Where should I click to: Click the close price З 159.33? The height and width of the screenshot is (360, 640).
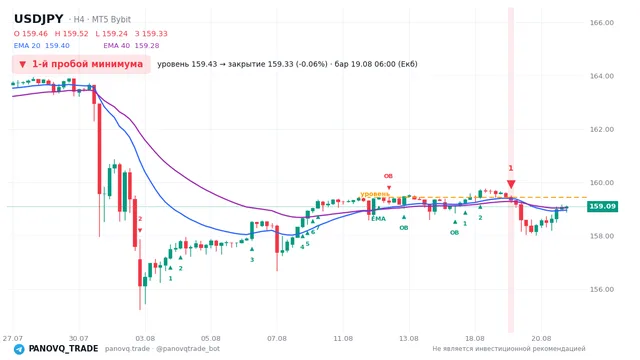coord(151,33)
